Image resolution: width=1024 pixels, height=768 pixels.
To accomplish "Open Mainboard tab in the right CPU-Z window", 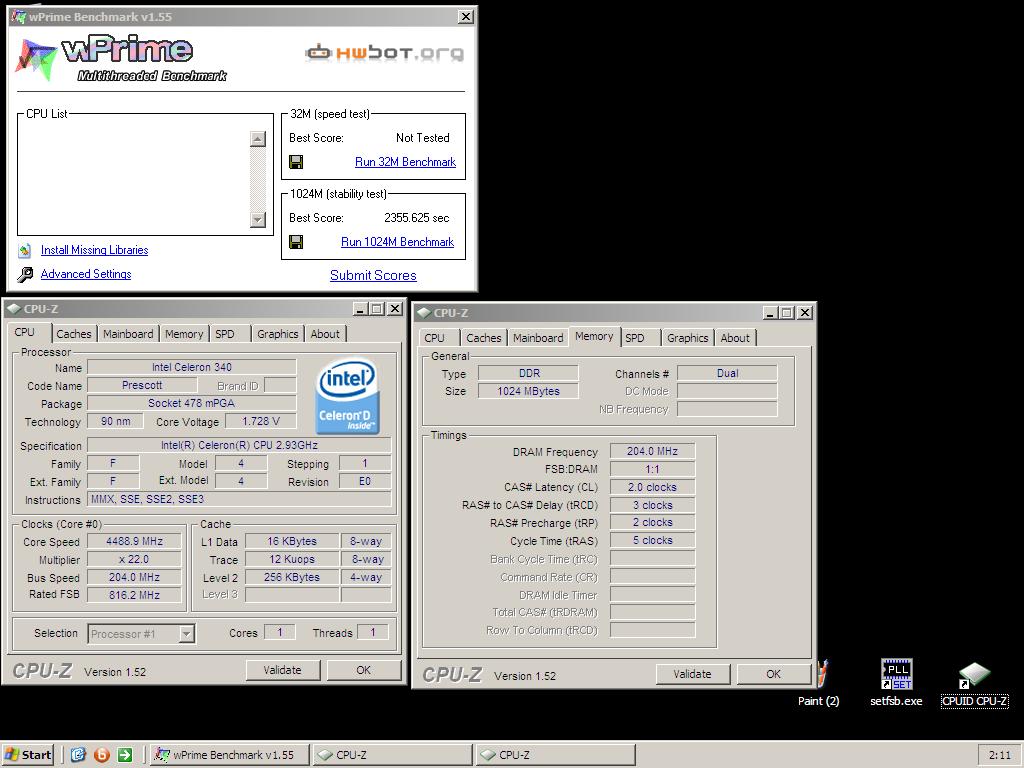I will [x=538, y=338].
